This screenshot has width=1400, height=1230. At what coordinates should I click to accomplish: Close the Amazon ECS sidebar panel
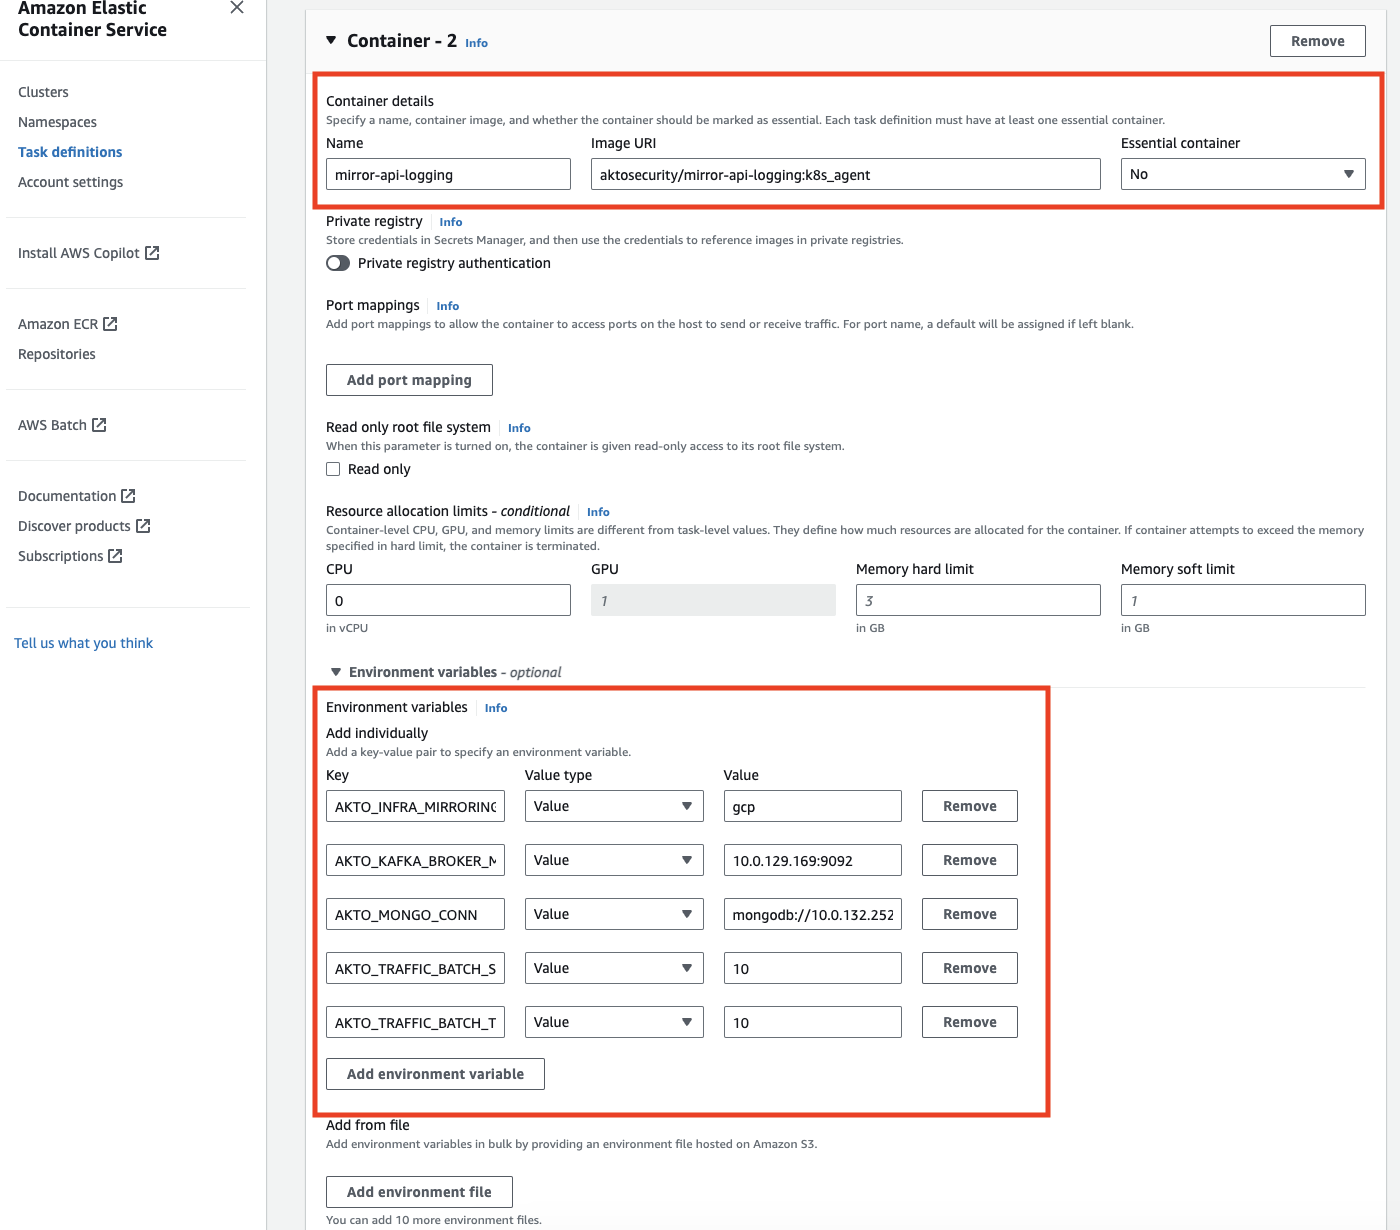[x=237, y=8]
